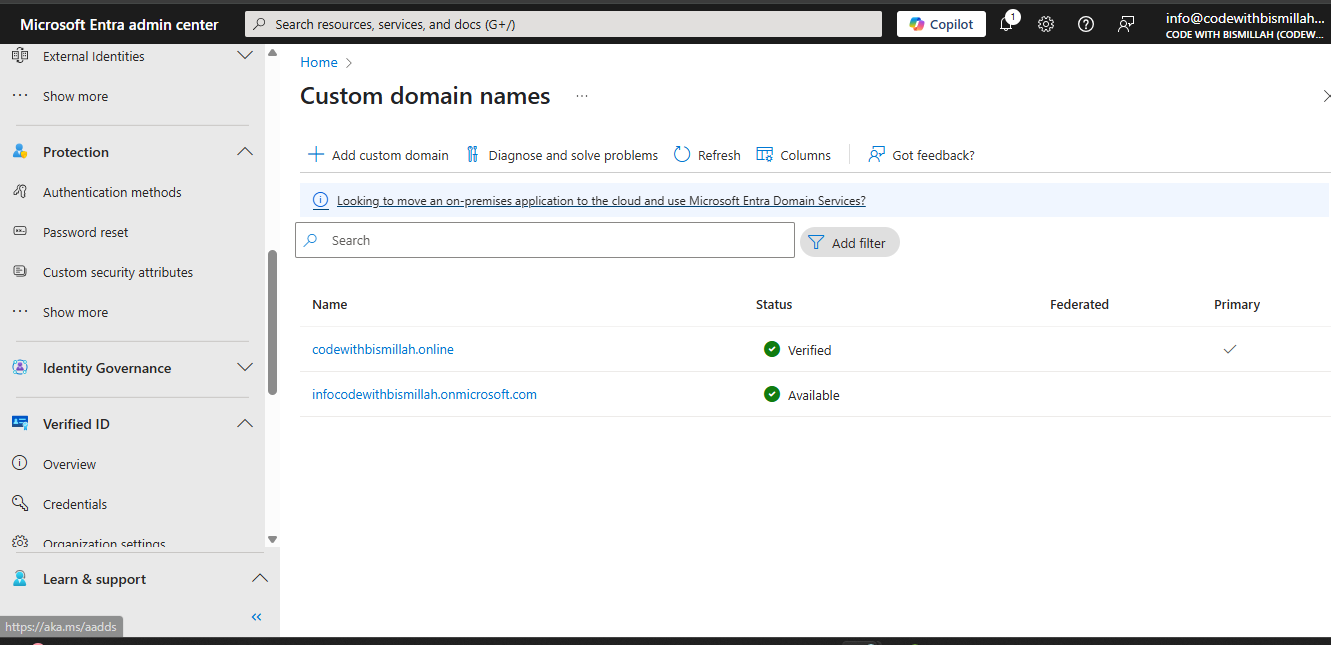Expand pane with right-edge chevron
The width and height of the screenshot is (1331, 645).
[x=1326, y=96]
